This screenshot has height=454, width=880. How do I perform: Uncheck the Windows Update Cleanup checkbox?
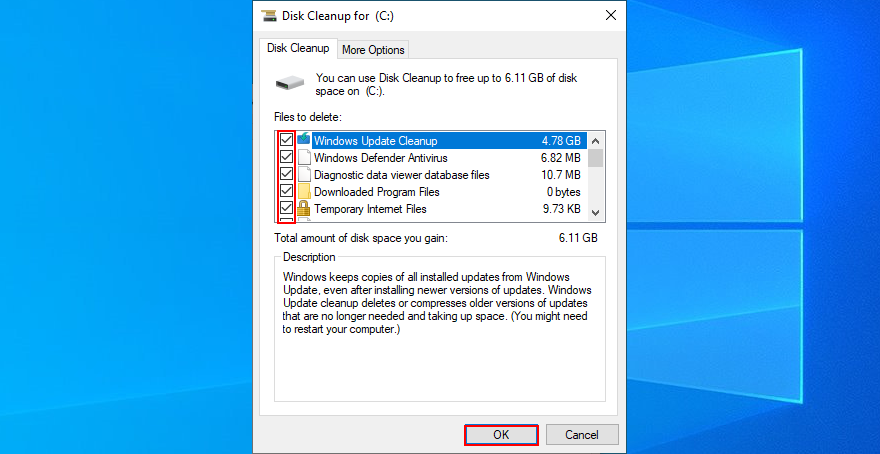(x=286, y=141)
